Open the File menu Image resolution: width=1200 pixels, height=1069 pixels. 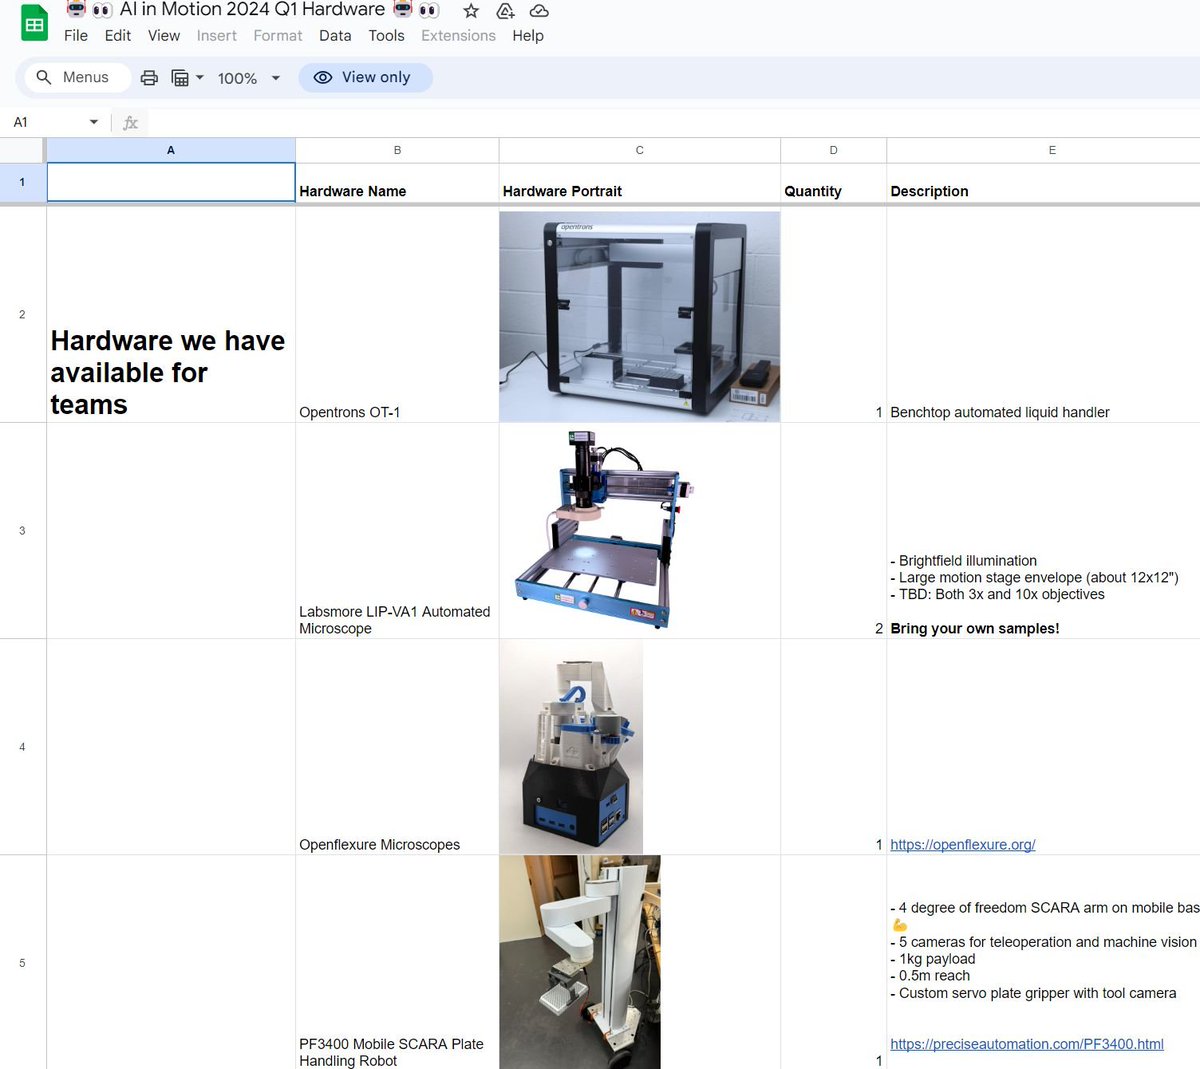point(76,35)
